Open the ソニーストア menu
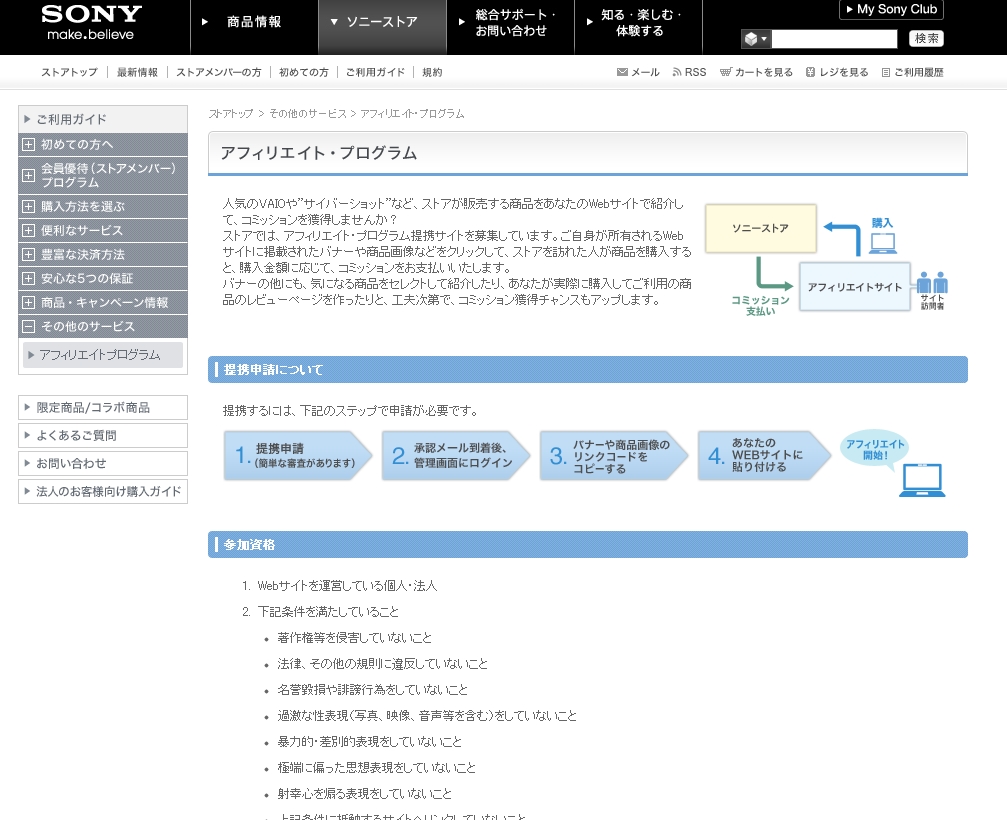Image resolution: width=1007 pixels, height=820 pixels. [x=382, y=22]
